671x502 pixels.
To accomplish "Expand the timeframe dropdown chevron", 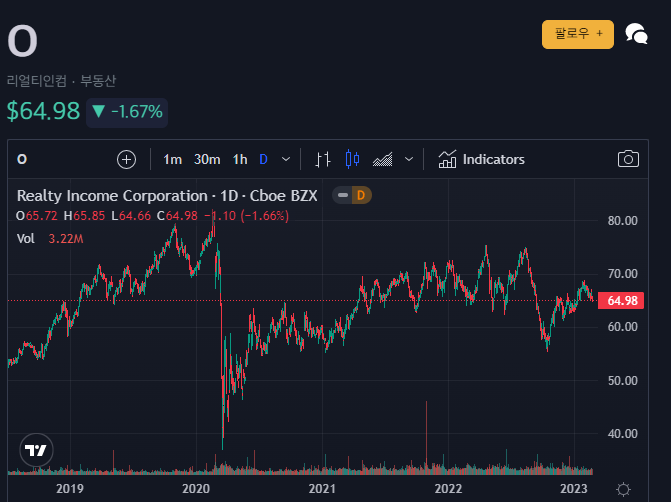I will pos(286,160).
